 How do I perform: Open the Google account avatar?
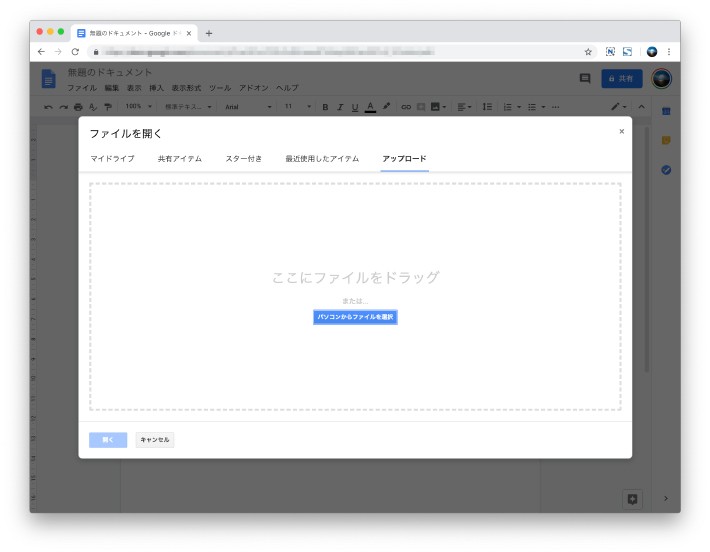661,78
